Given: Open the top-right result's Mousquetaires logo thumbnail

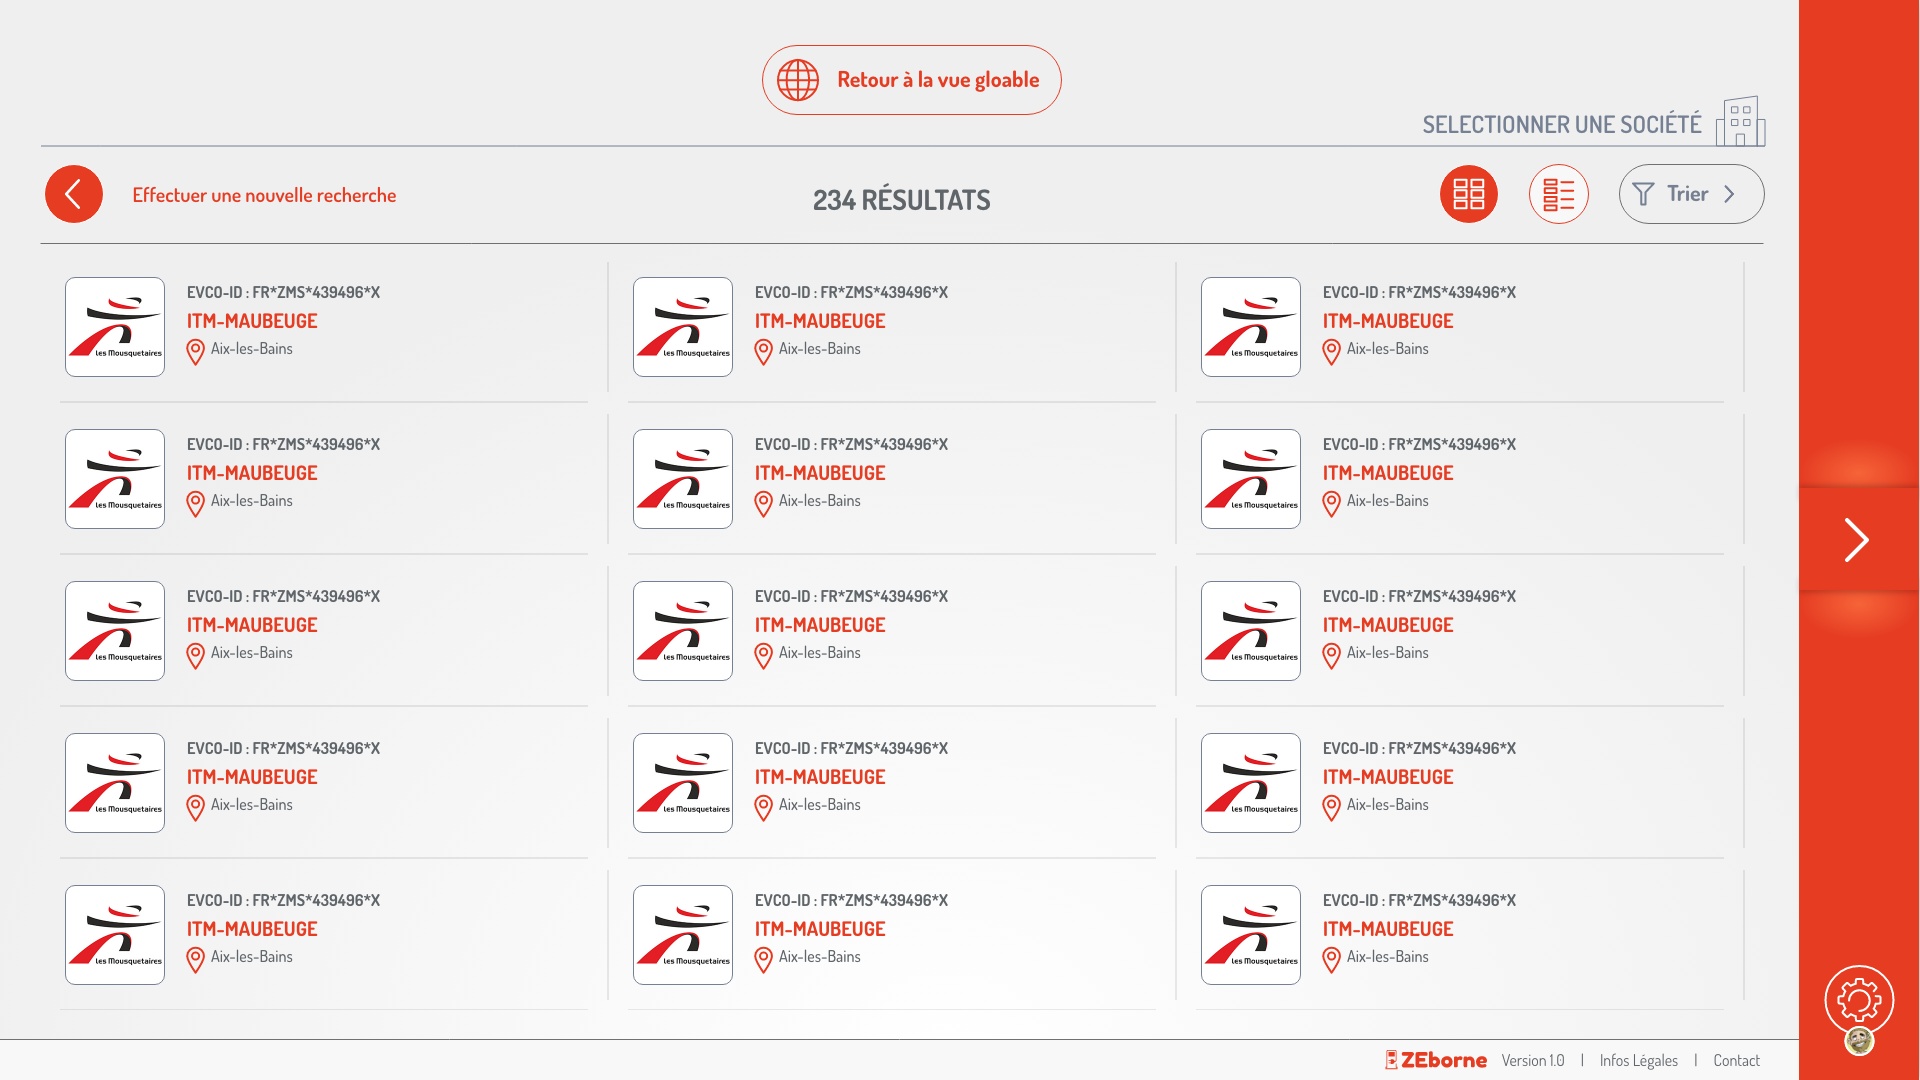Looking at the screenshot, I should pos(1250,327).
